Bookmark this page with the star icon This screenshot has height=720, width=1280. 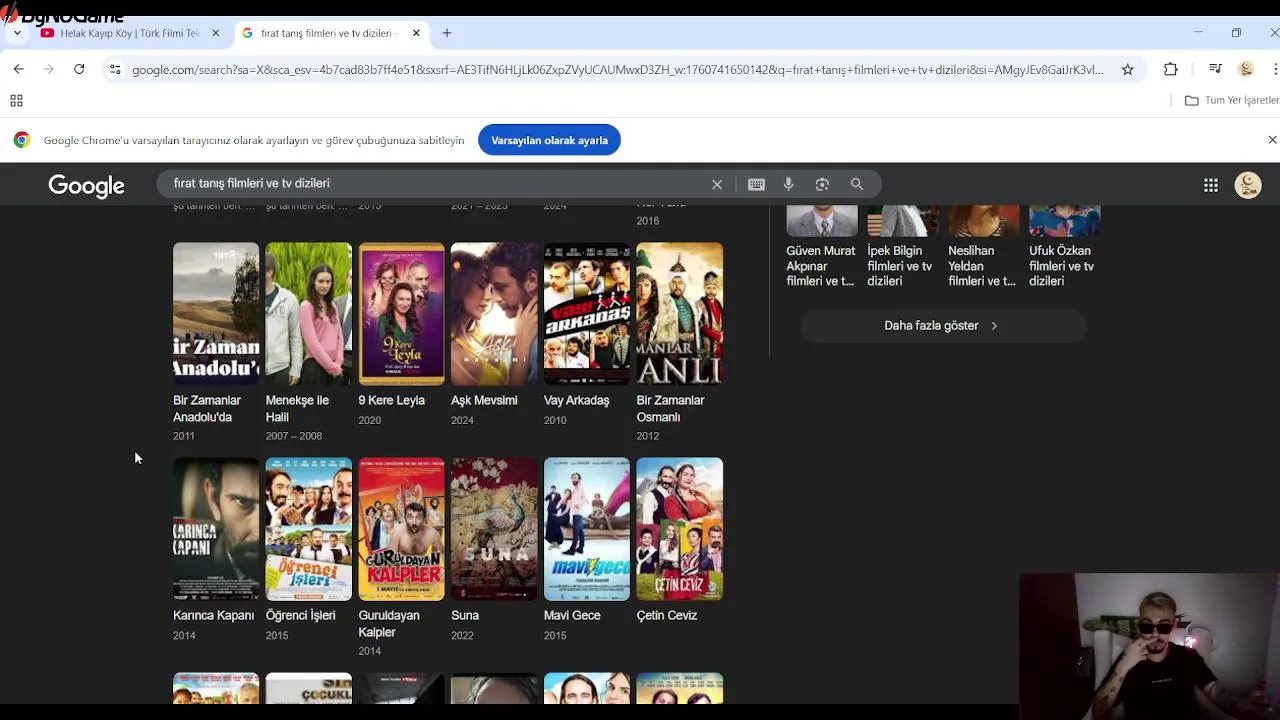(x=1127, y=69)
